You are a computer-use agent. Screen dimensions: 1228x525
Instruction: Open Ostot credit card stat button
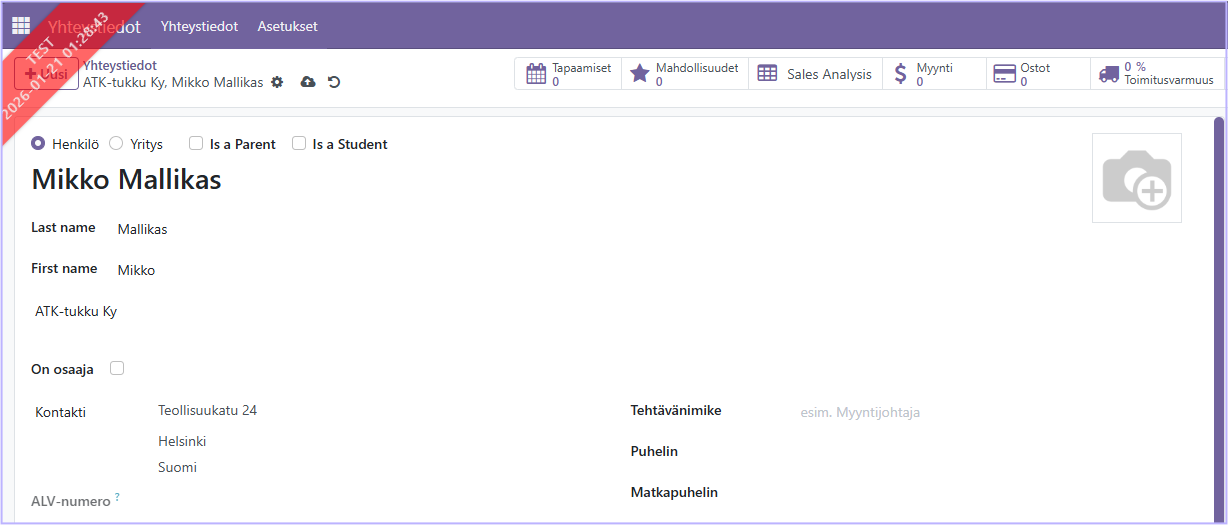pyautogui.click(x=1037, y=74)
